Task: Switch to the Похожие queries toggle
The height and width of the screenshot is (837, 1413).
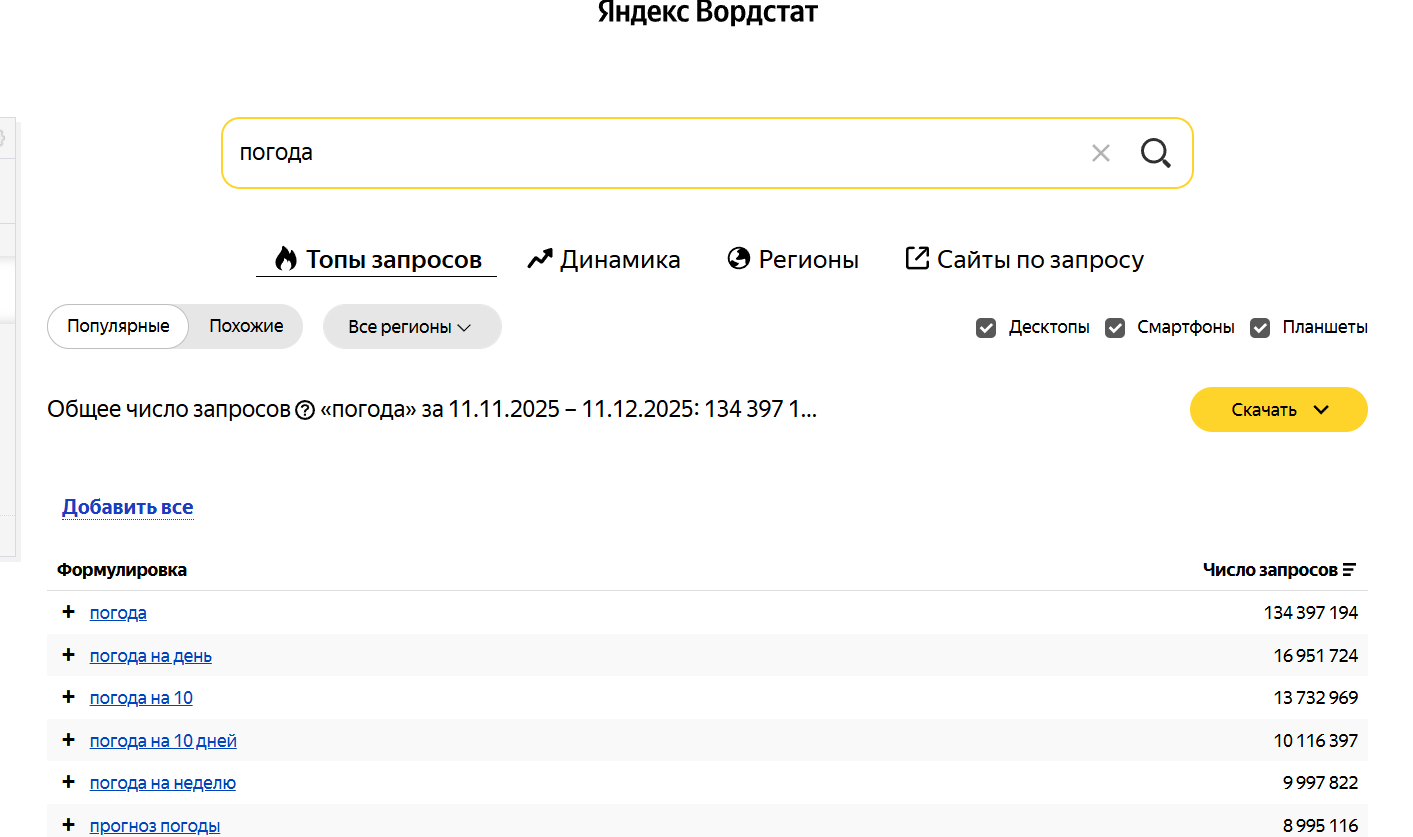Action: tap(246, 326)
